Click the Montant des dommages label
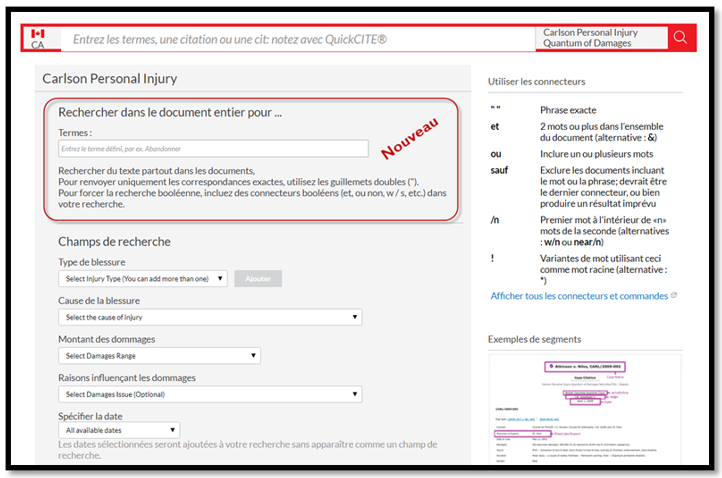 pyautogui.click(x=106, y=339)
